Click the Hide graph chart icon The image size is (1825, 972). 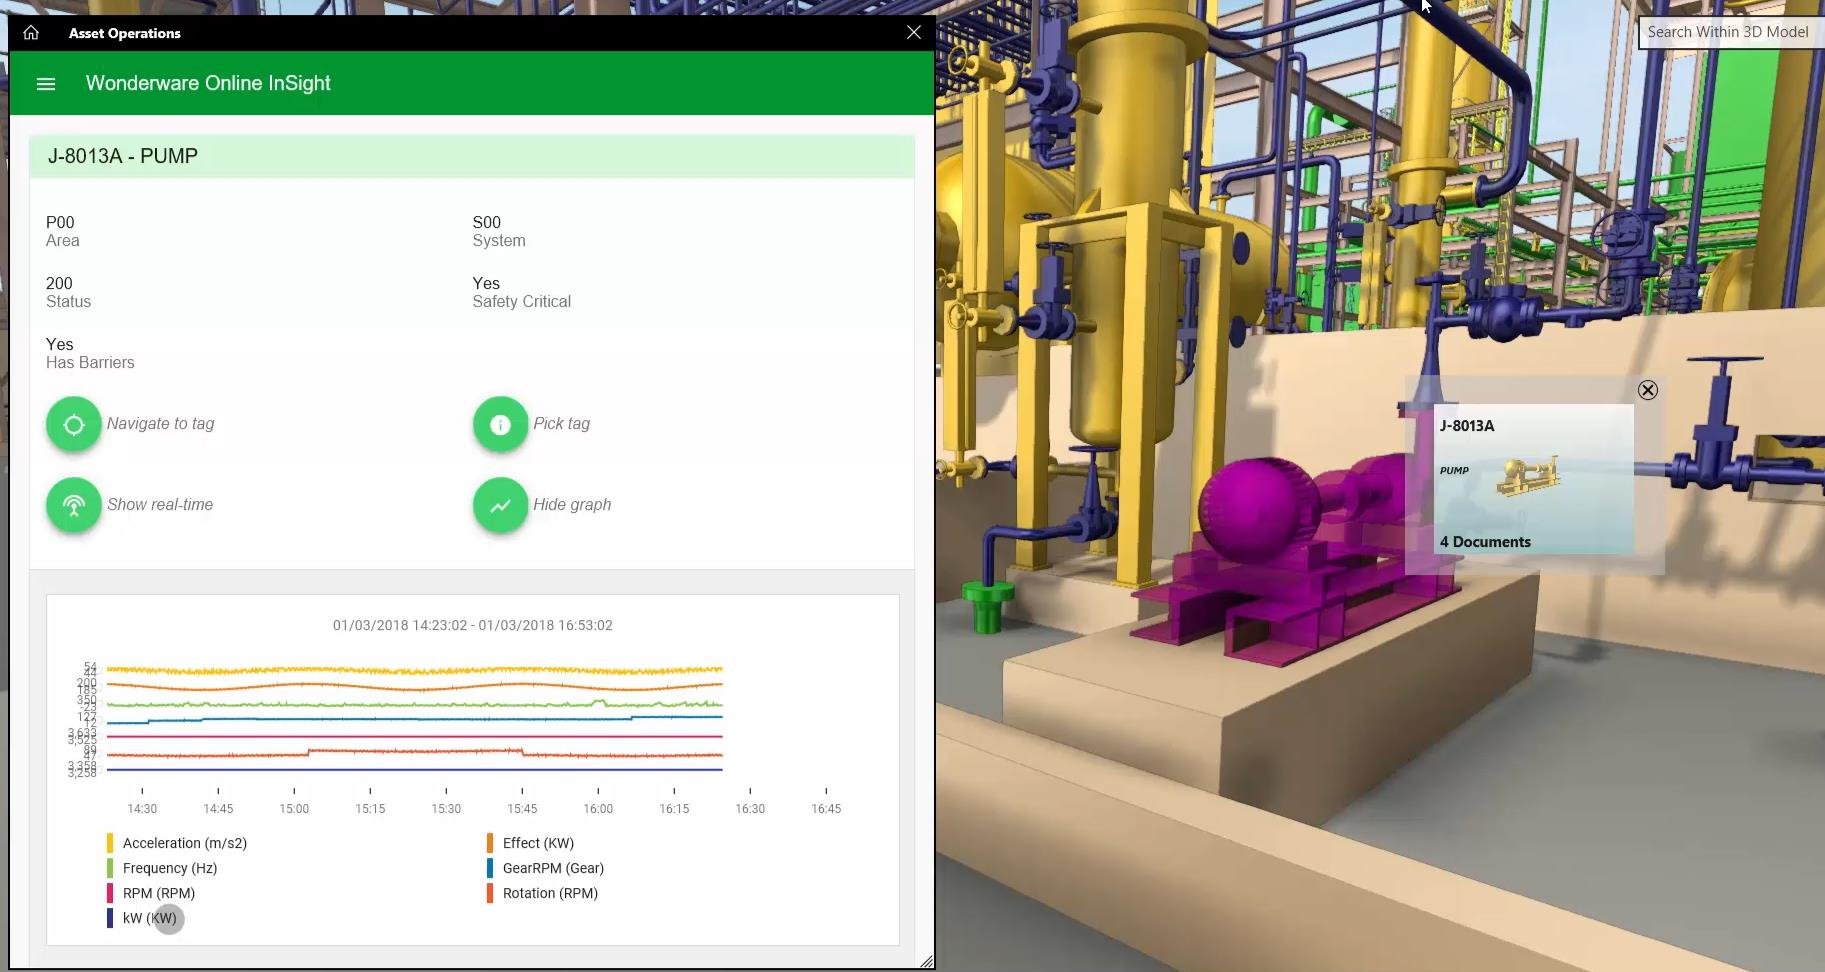(500, 505)
